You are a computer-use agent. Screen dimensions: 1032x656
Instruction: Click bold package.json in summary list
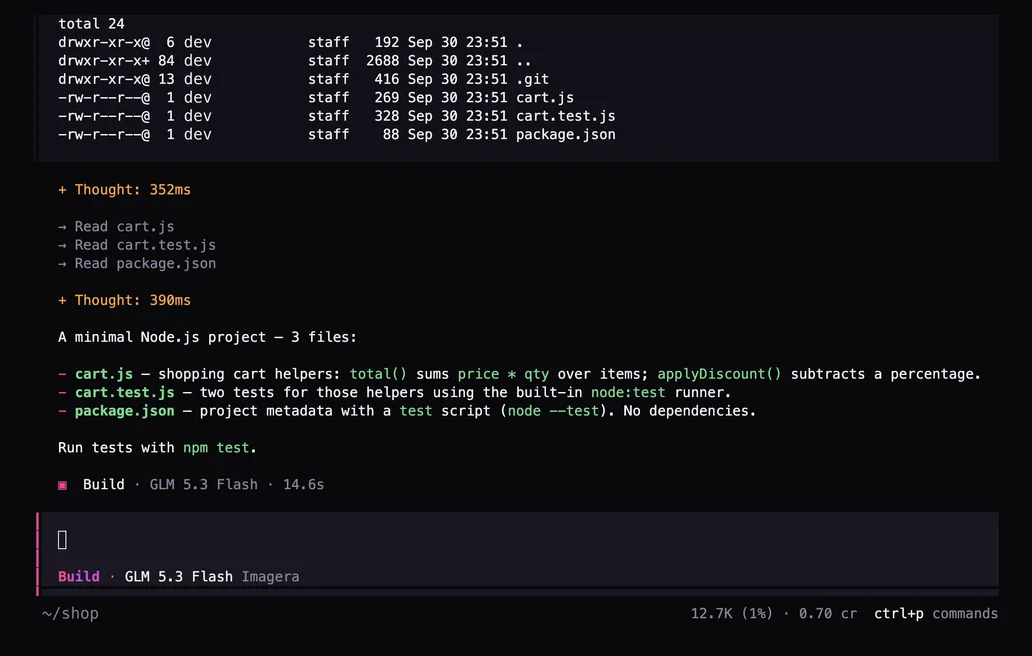tap(124, 411)
